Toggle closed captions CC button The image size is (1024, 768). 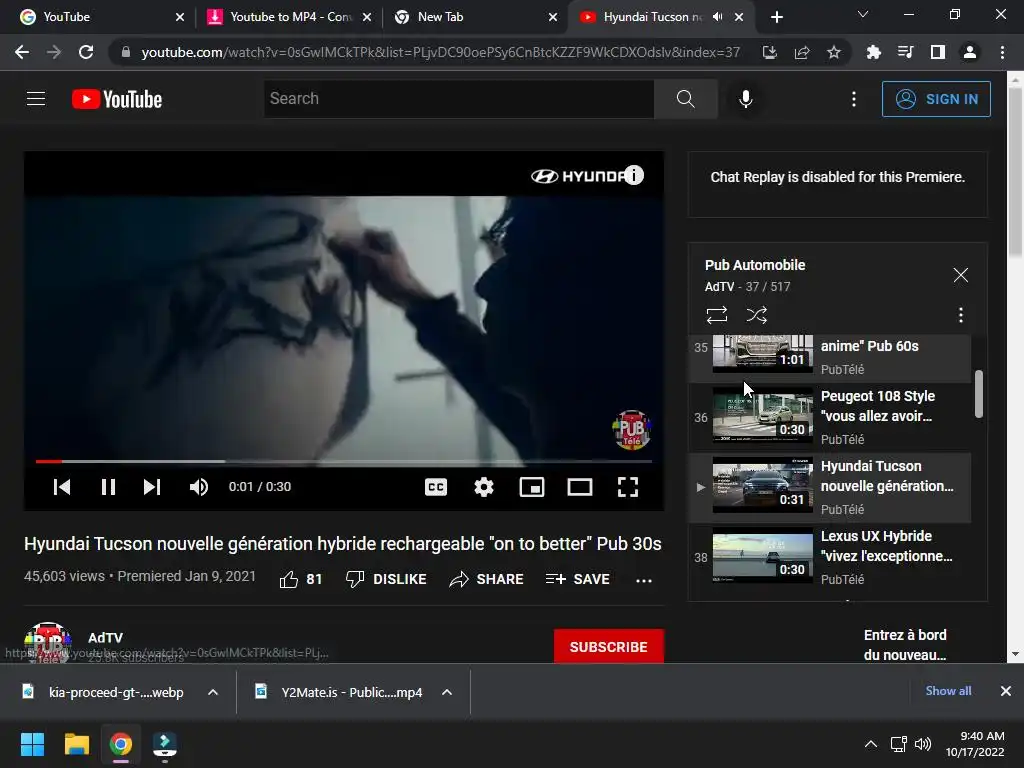pyautogui.click(x=436, y=487)
